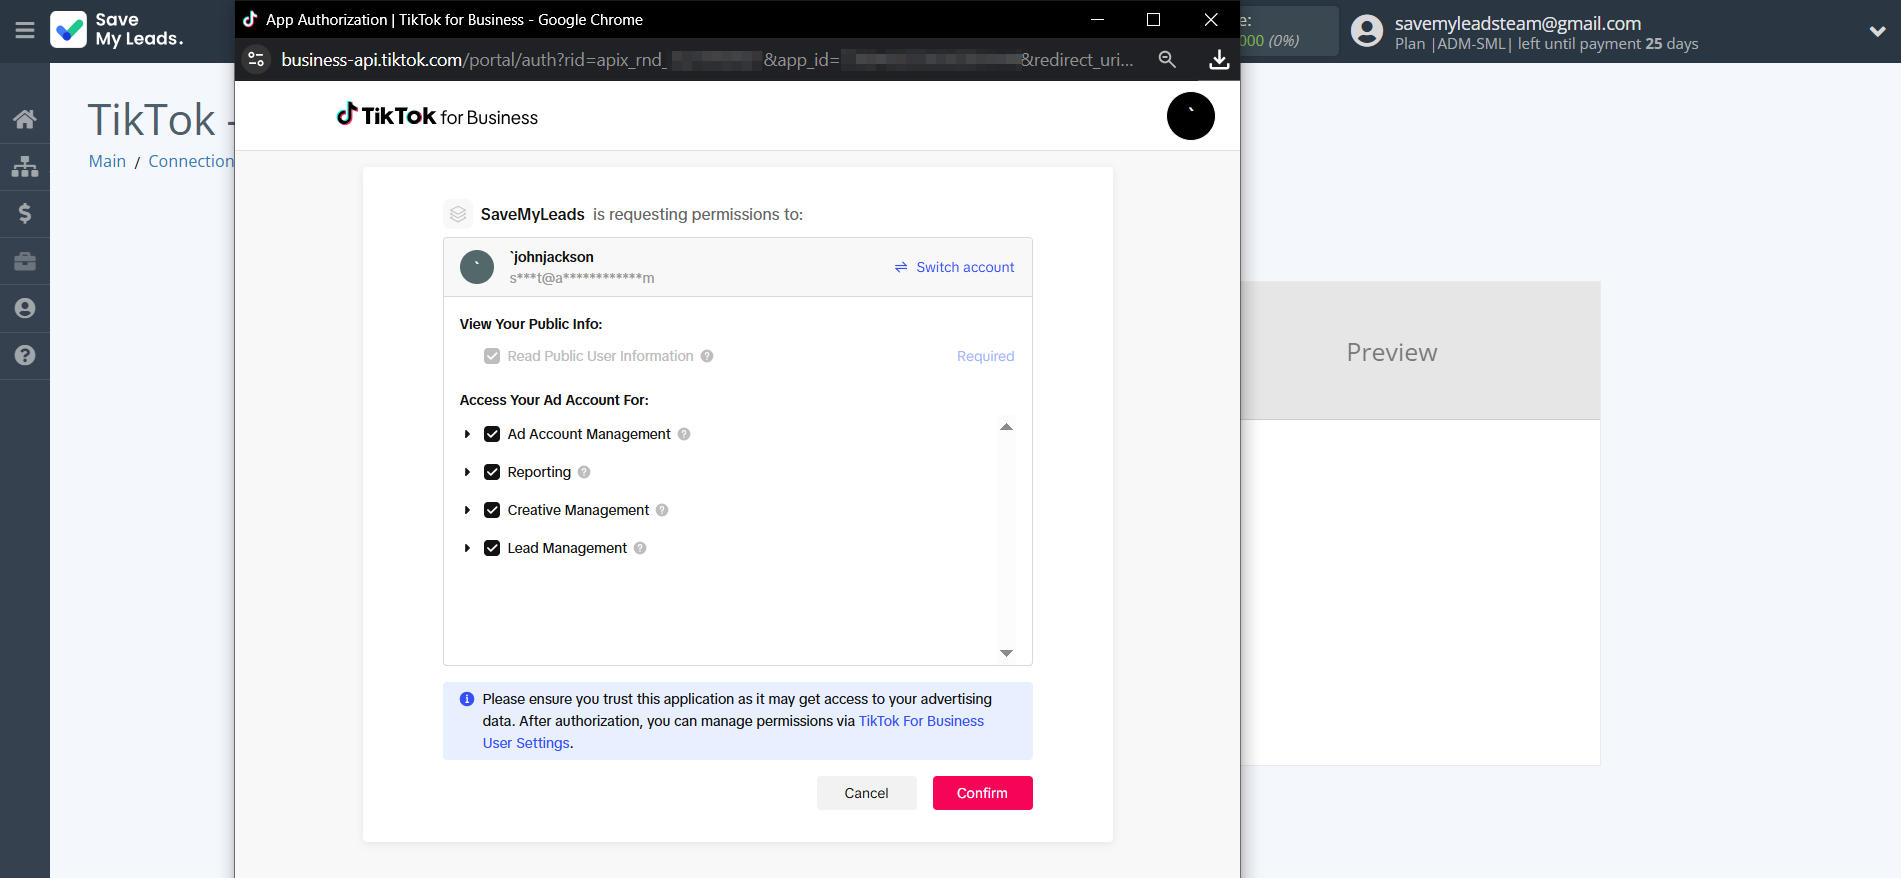Click the Read Public User Information checkbox
Screen dimensions: 1901x878
(x=492, y=356)
